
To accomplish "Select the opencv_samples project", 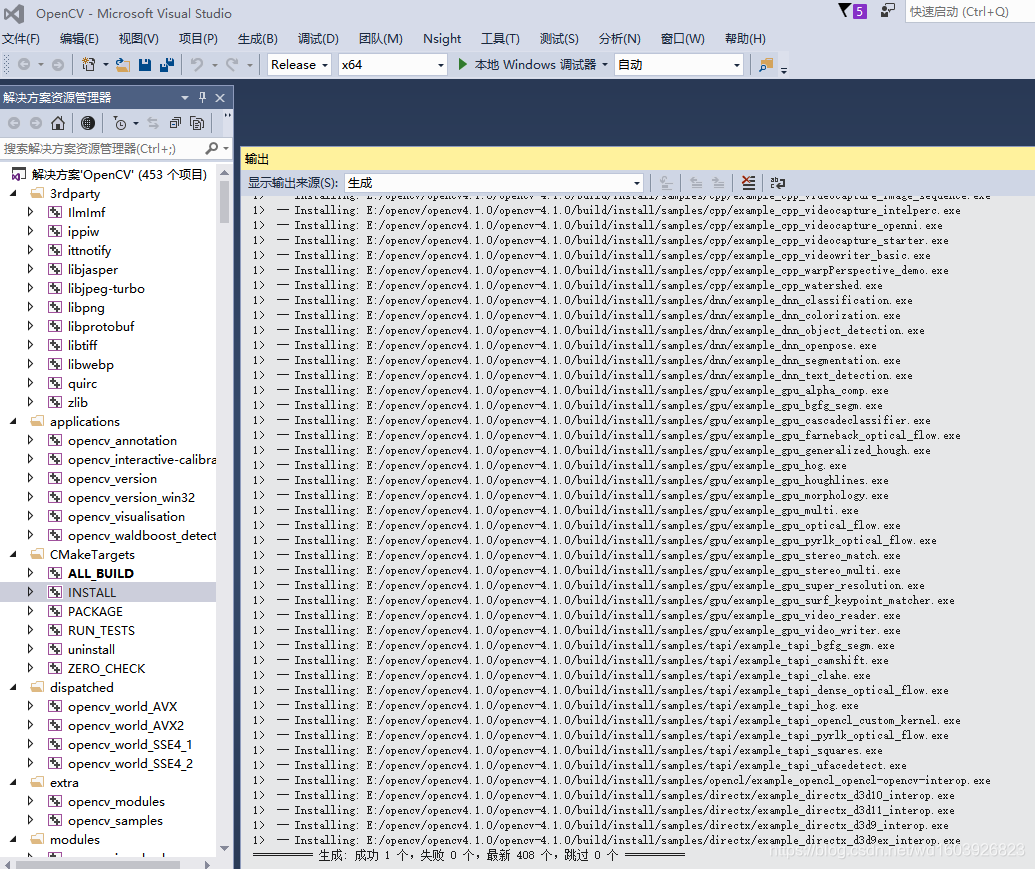I will tap(115, 821).
